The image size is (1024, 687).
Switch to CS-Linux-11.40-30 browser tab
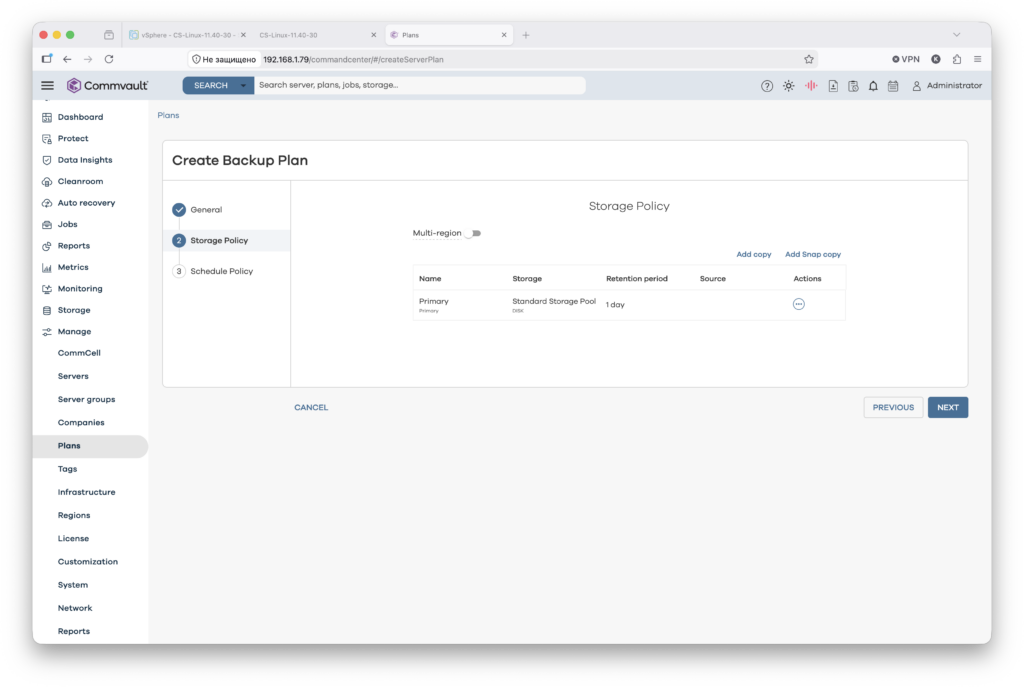(x=317, y=35)
